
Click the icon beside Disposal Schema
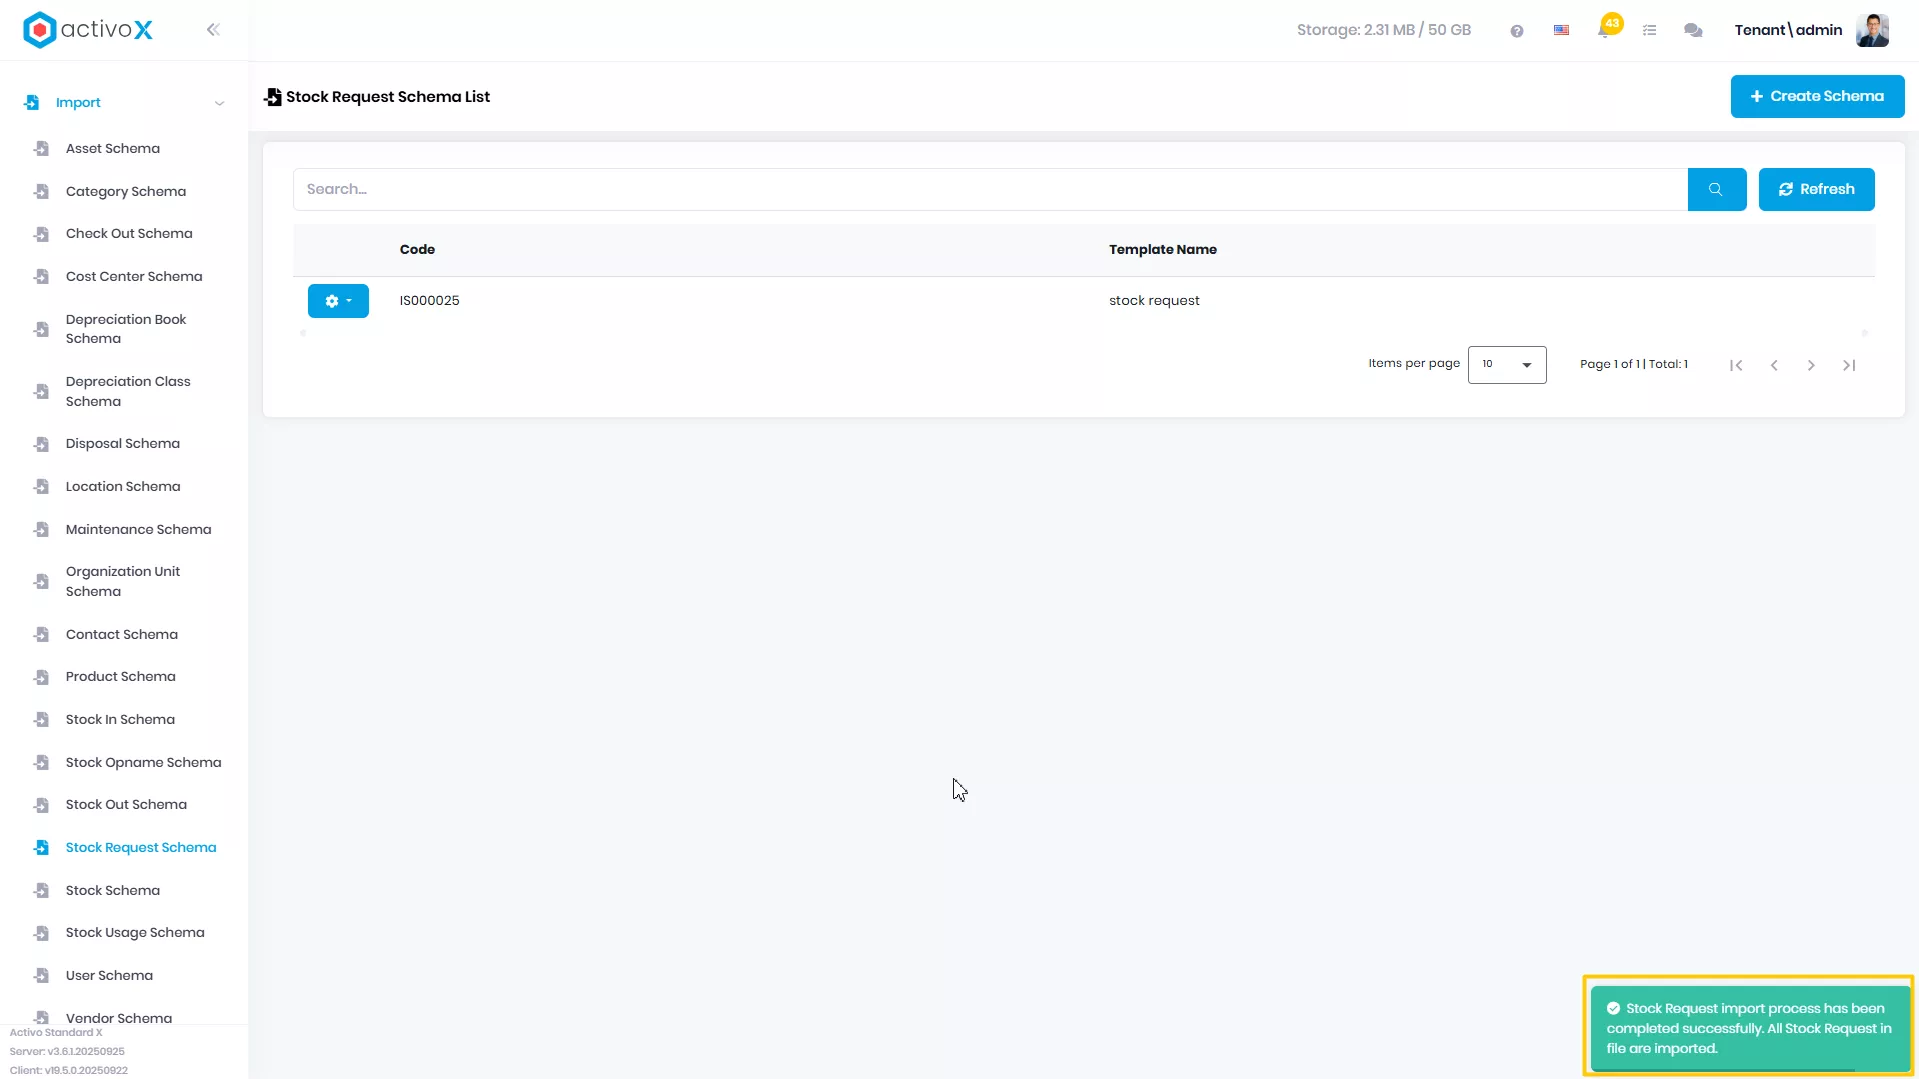click(41, 444)
